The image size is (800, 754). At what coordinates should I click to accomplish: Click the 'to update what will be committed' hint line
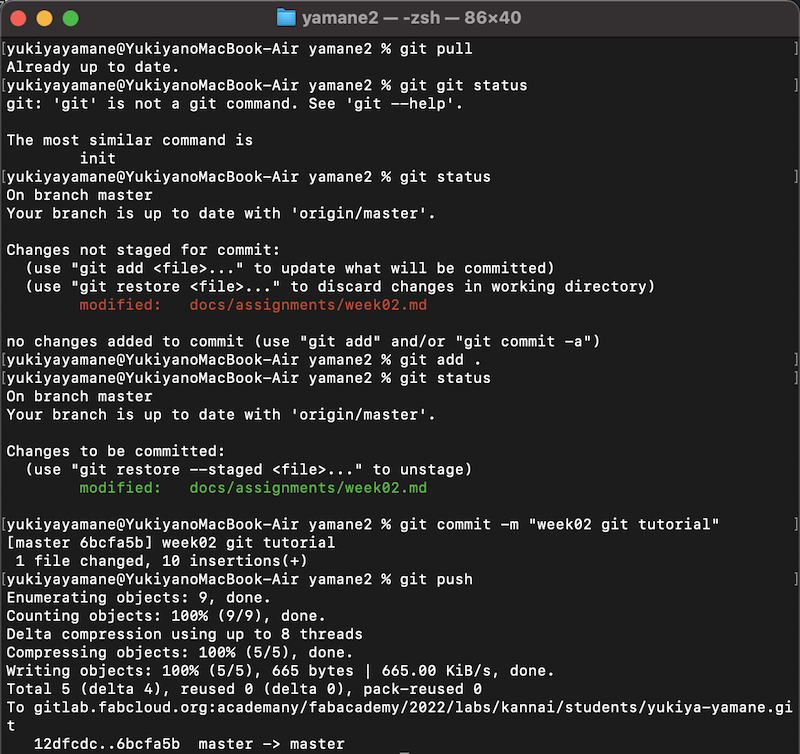point(290,268)
